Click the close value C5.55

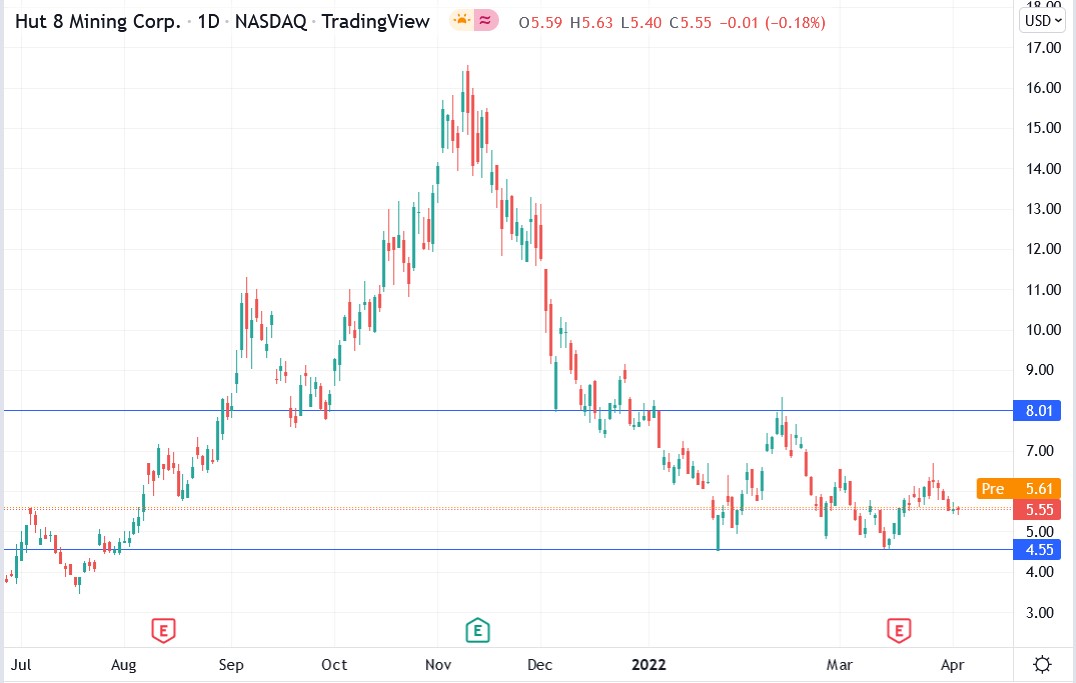click(x=691, y=23)
